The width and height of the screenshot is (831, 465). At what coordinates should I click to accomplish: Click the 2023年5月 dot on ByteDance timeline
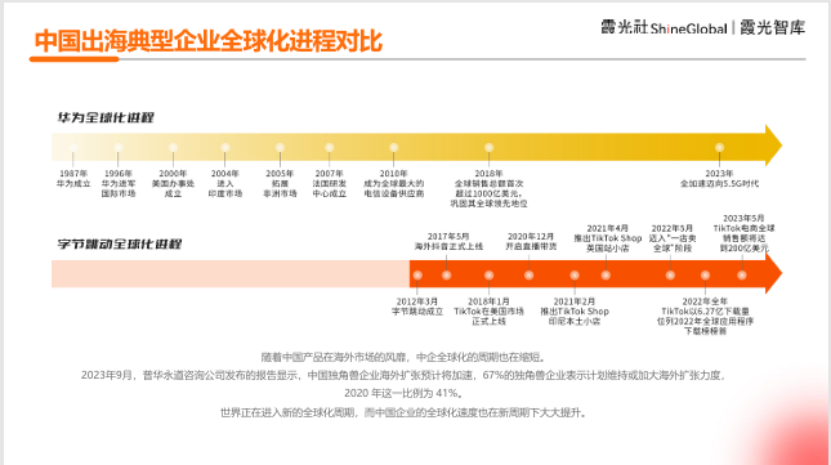[x=742, y=275]
